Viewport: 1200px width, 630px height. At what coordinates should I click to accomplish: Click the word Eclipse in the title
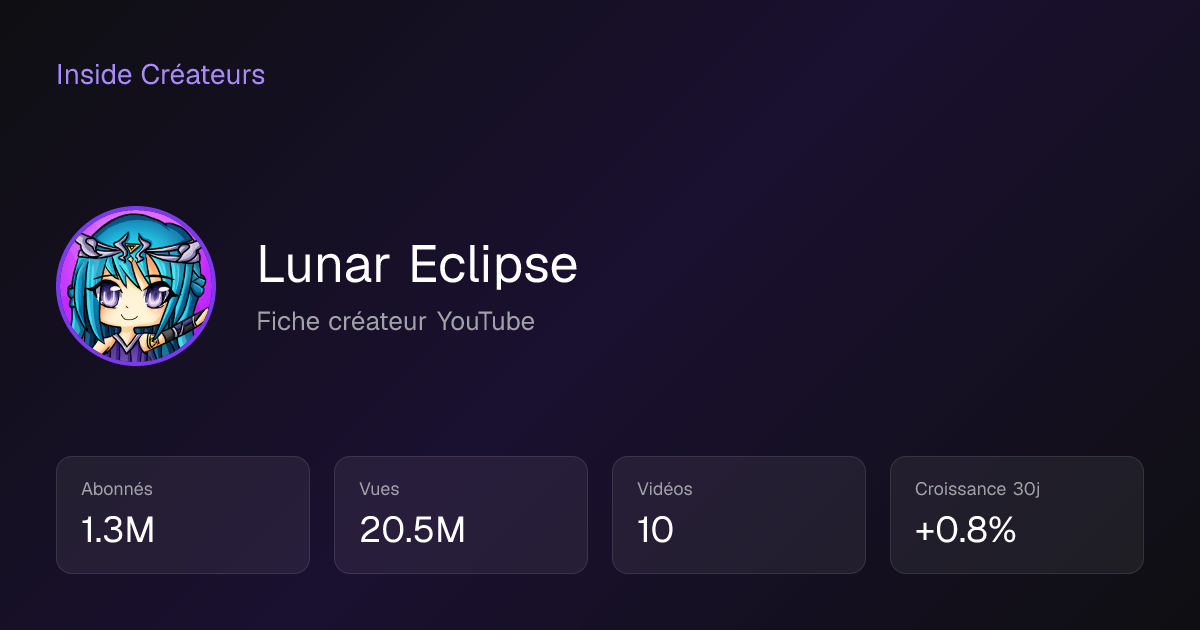point(493,267)
